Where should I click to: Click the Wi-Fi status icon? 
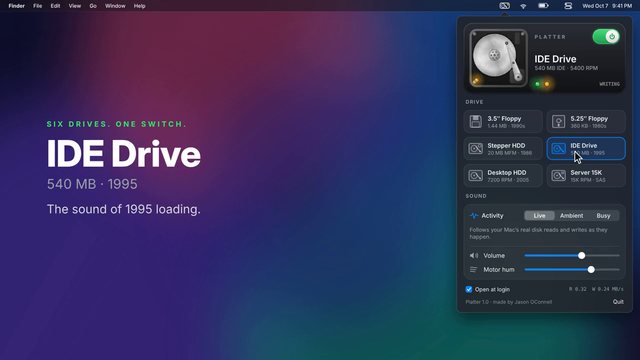click(x=523, y=6)
